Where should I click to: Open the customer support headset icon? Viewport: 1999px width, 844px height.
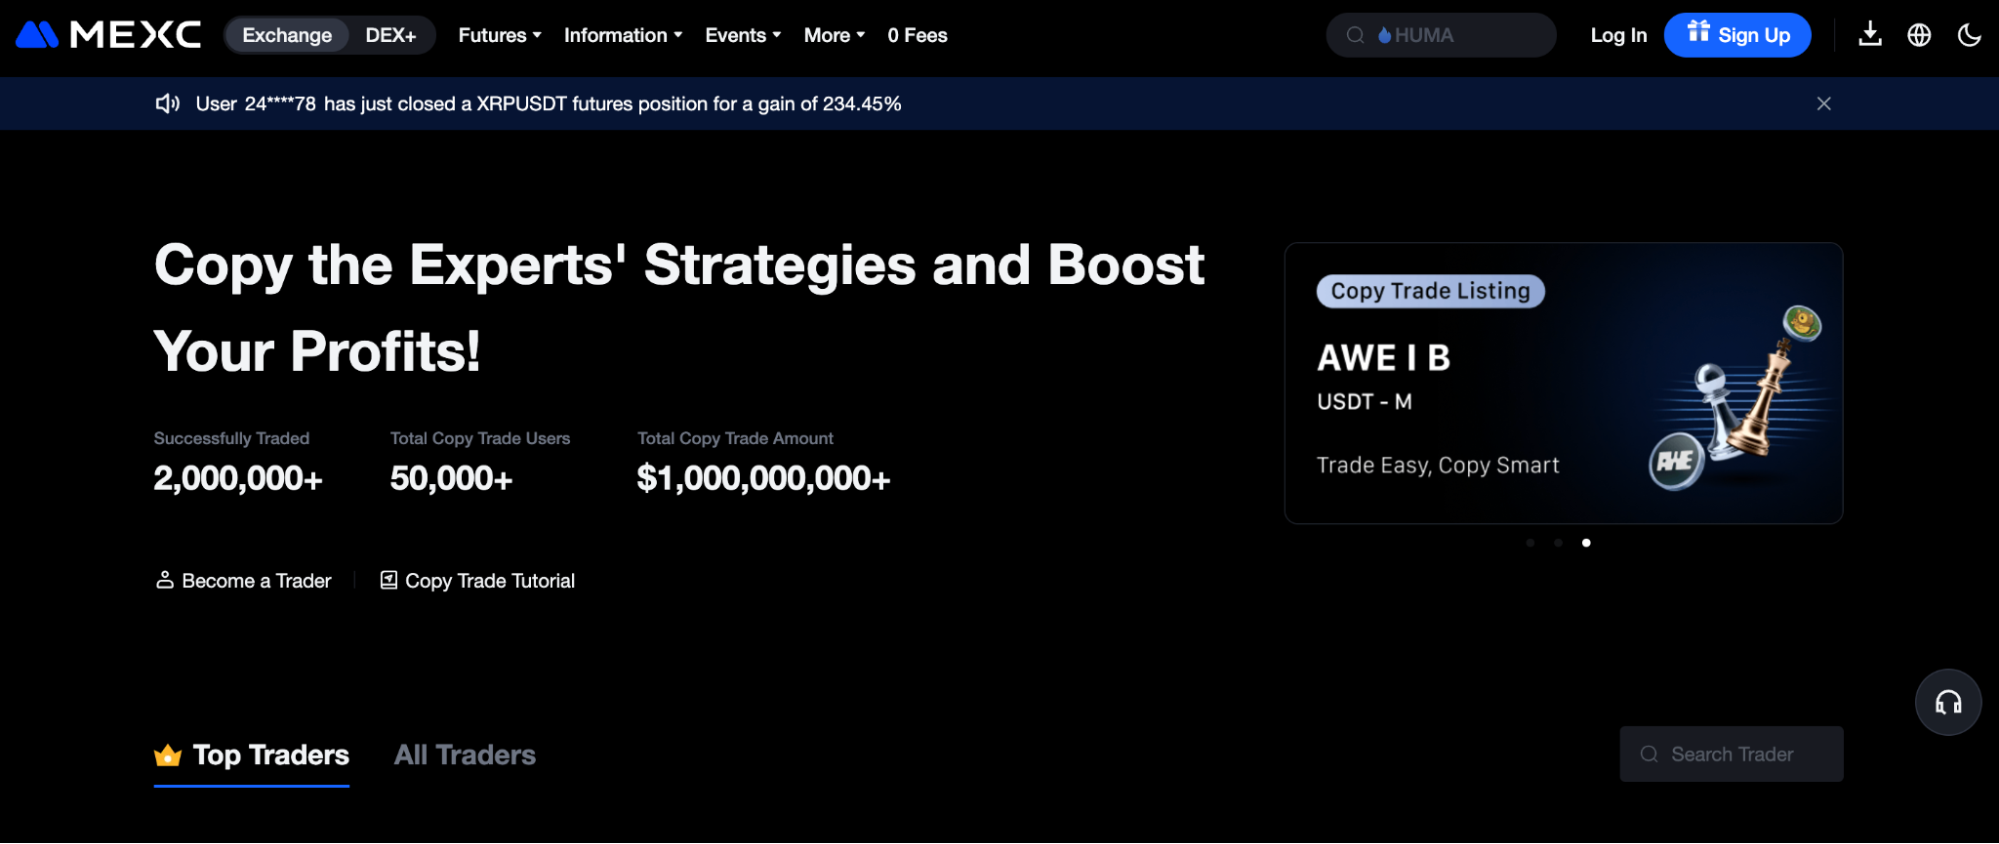coord(1948,702)
